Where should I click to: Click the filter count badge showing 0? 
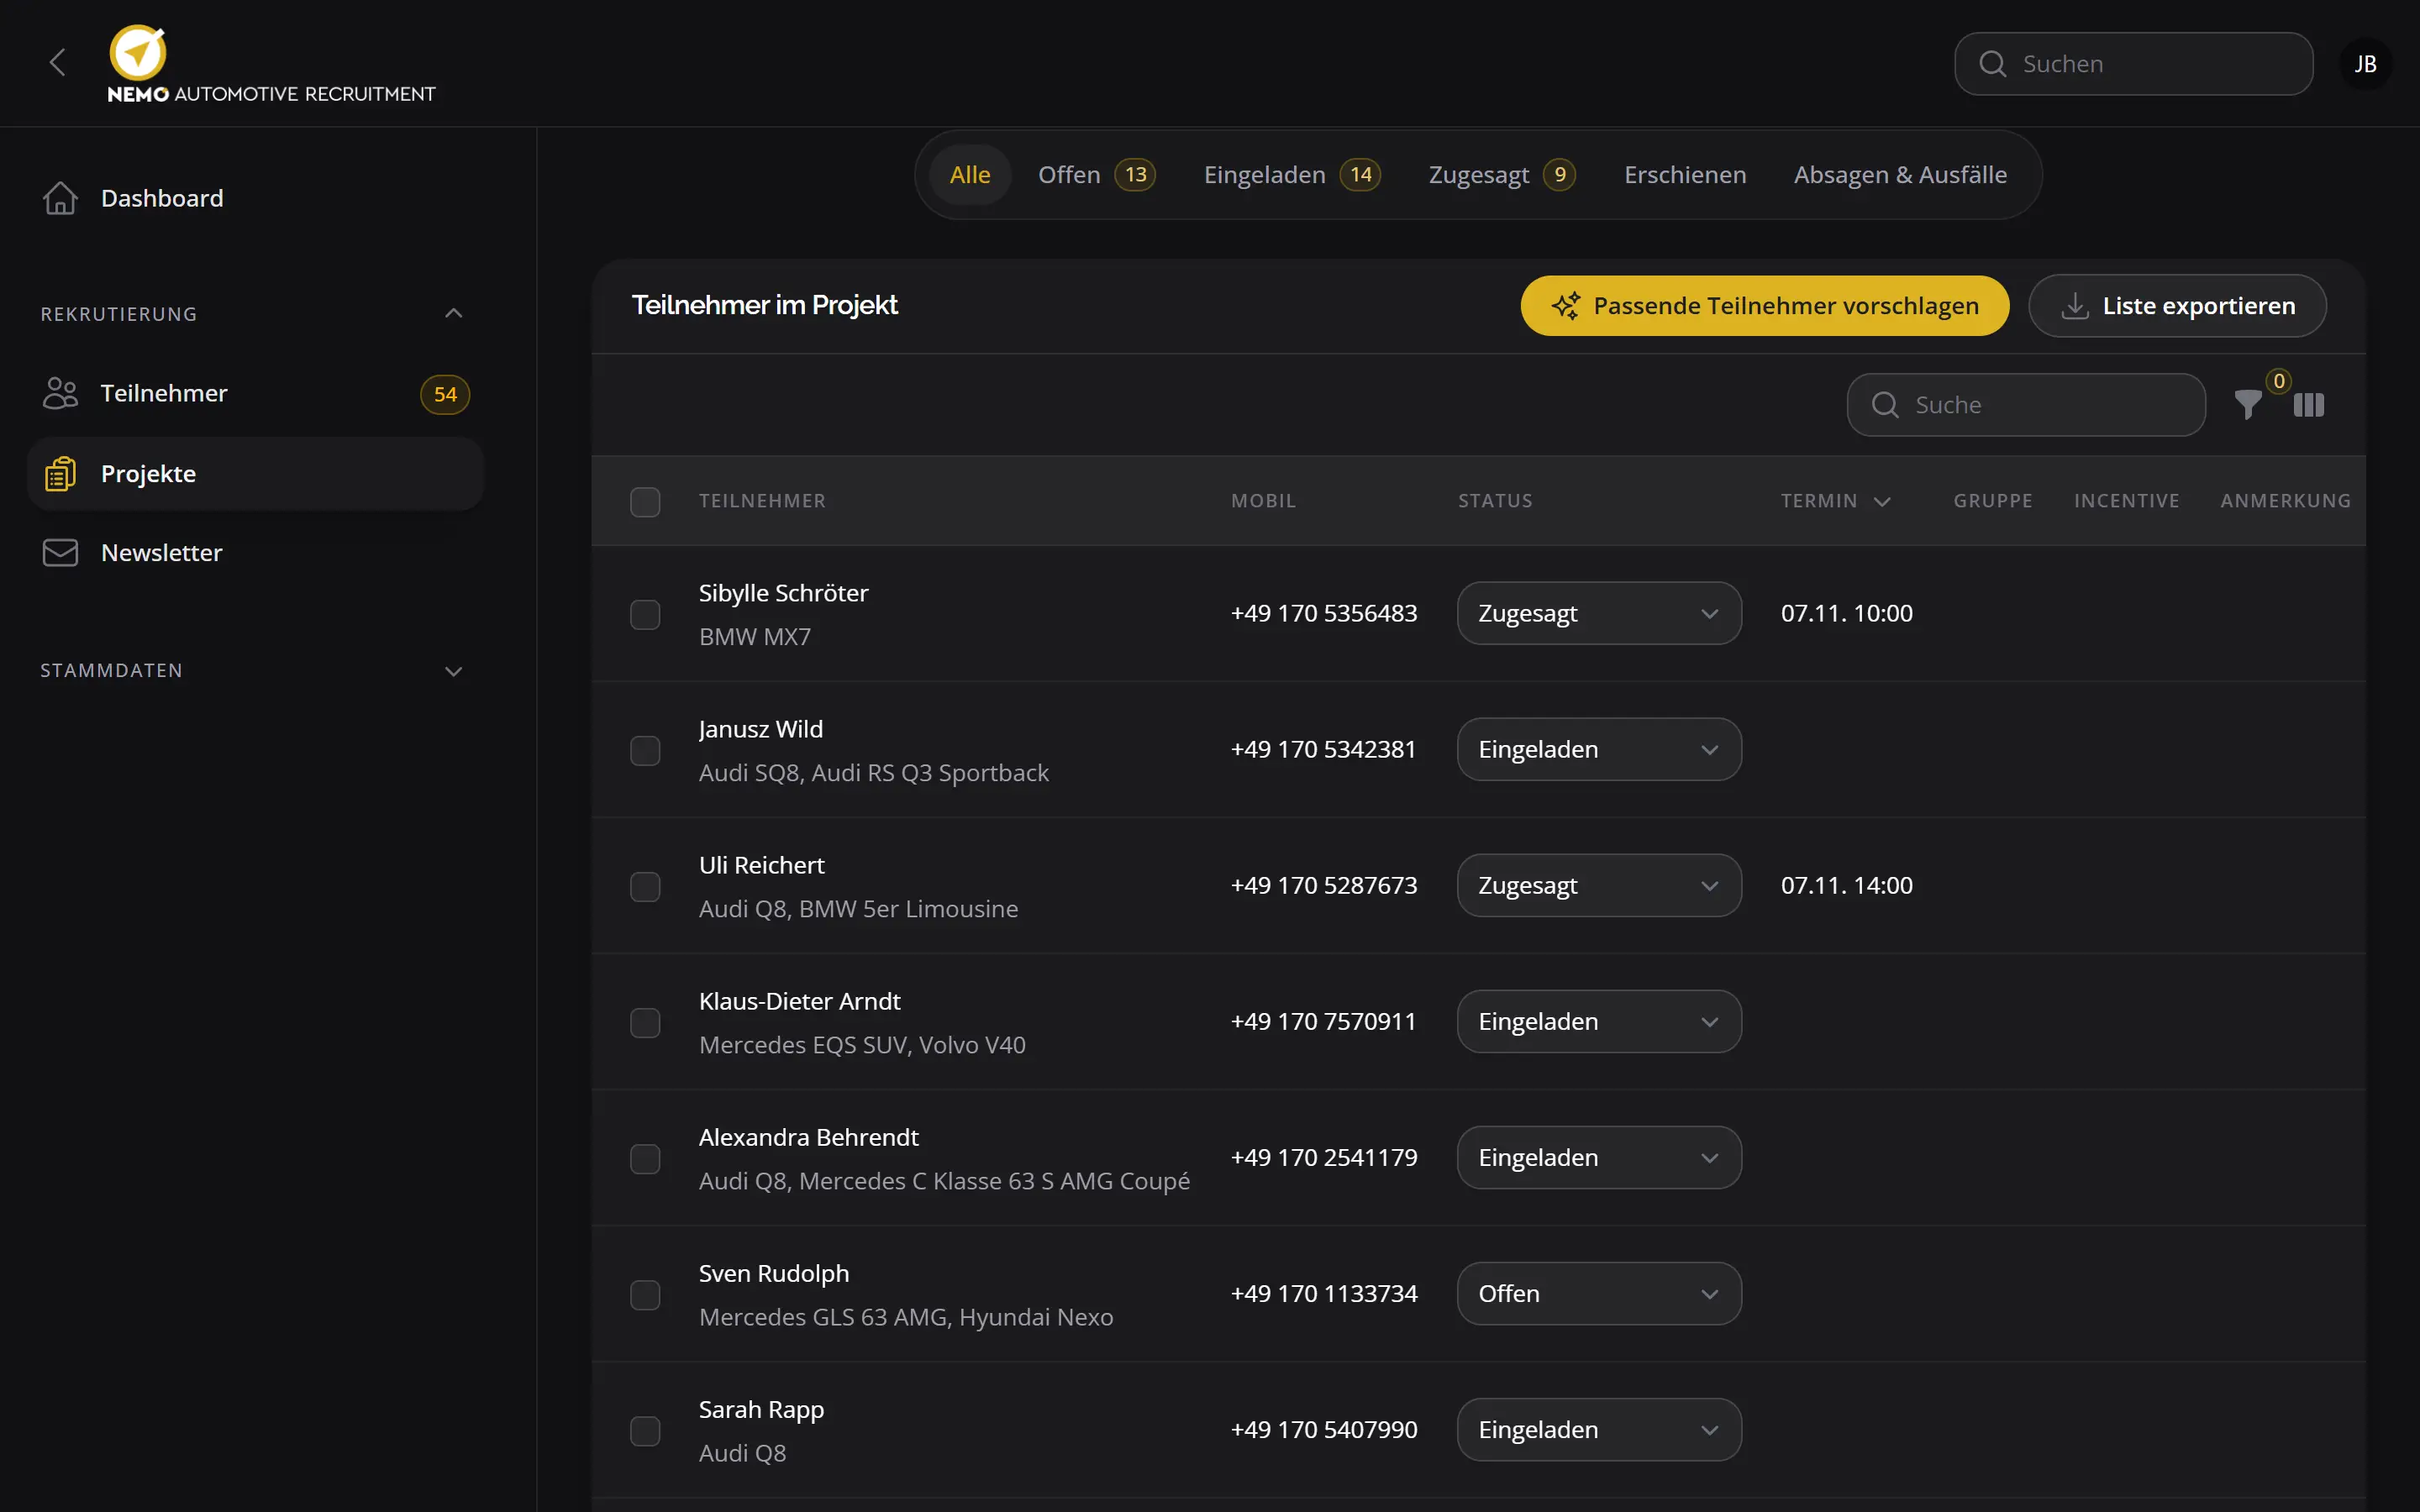coord(2279,381)
